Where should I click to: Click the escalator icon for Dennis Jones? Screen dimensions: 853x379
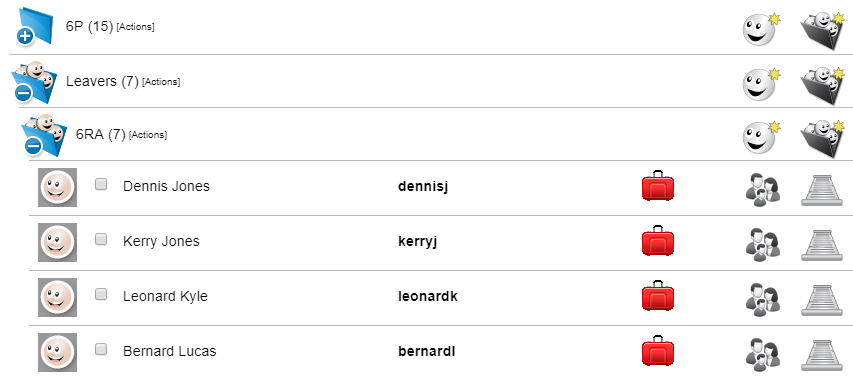coord(821,190)
